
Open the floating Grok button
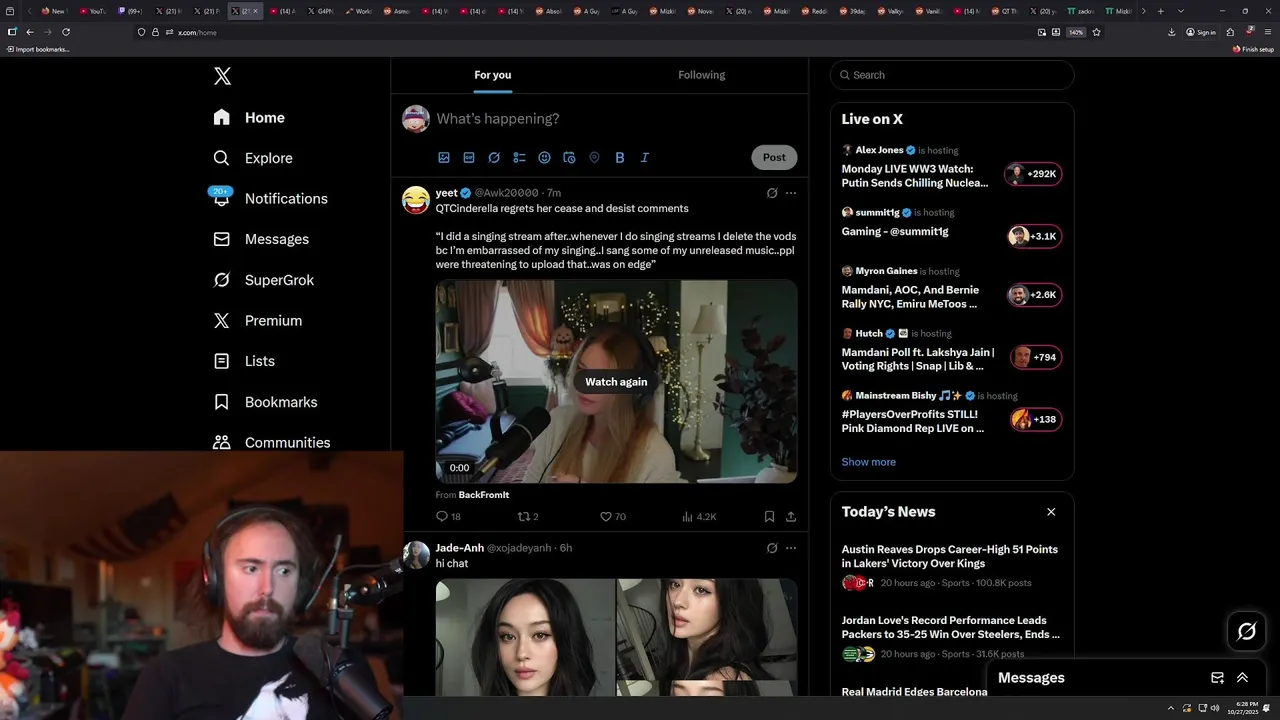click(x=1247, y=631)
